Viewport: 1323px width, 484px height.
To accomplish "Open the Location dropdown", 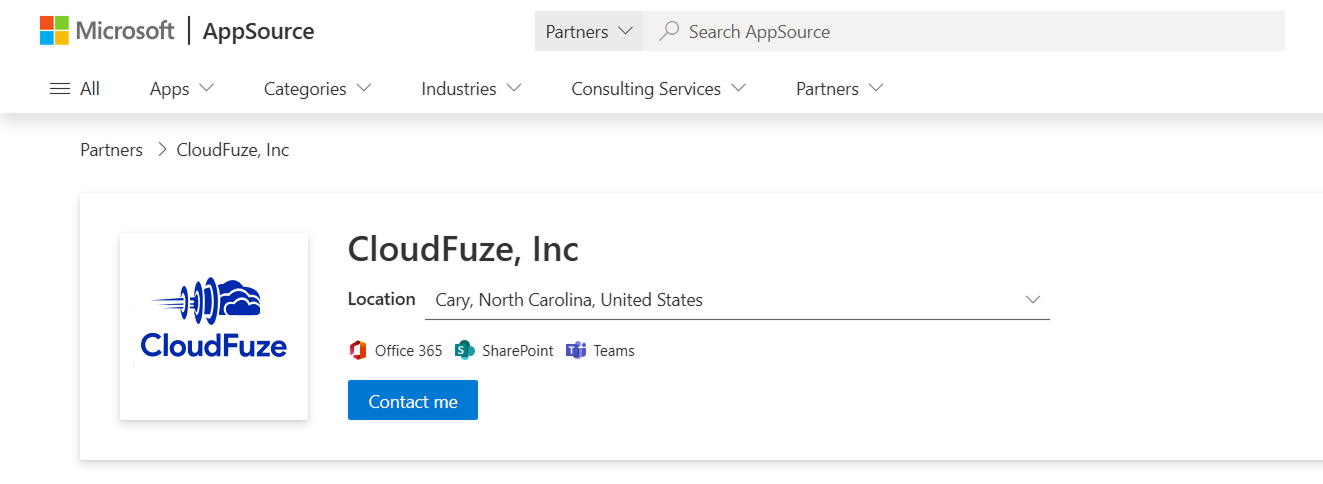I will [x=737, y=300].
